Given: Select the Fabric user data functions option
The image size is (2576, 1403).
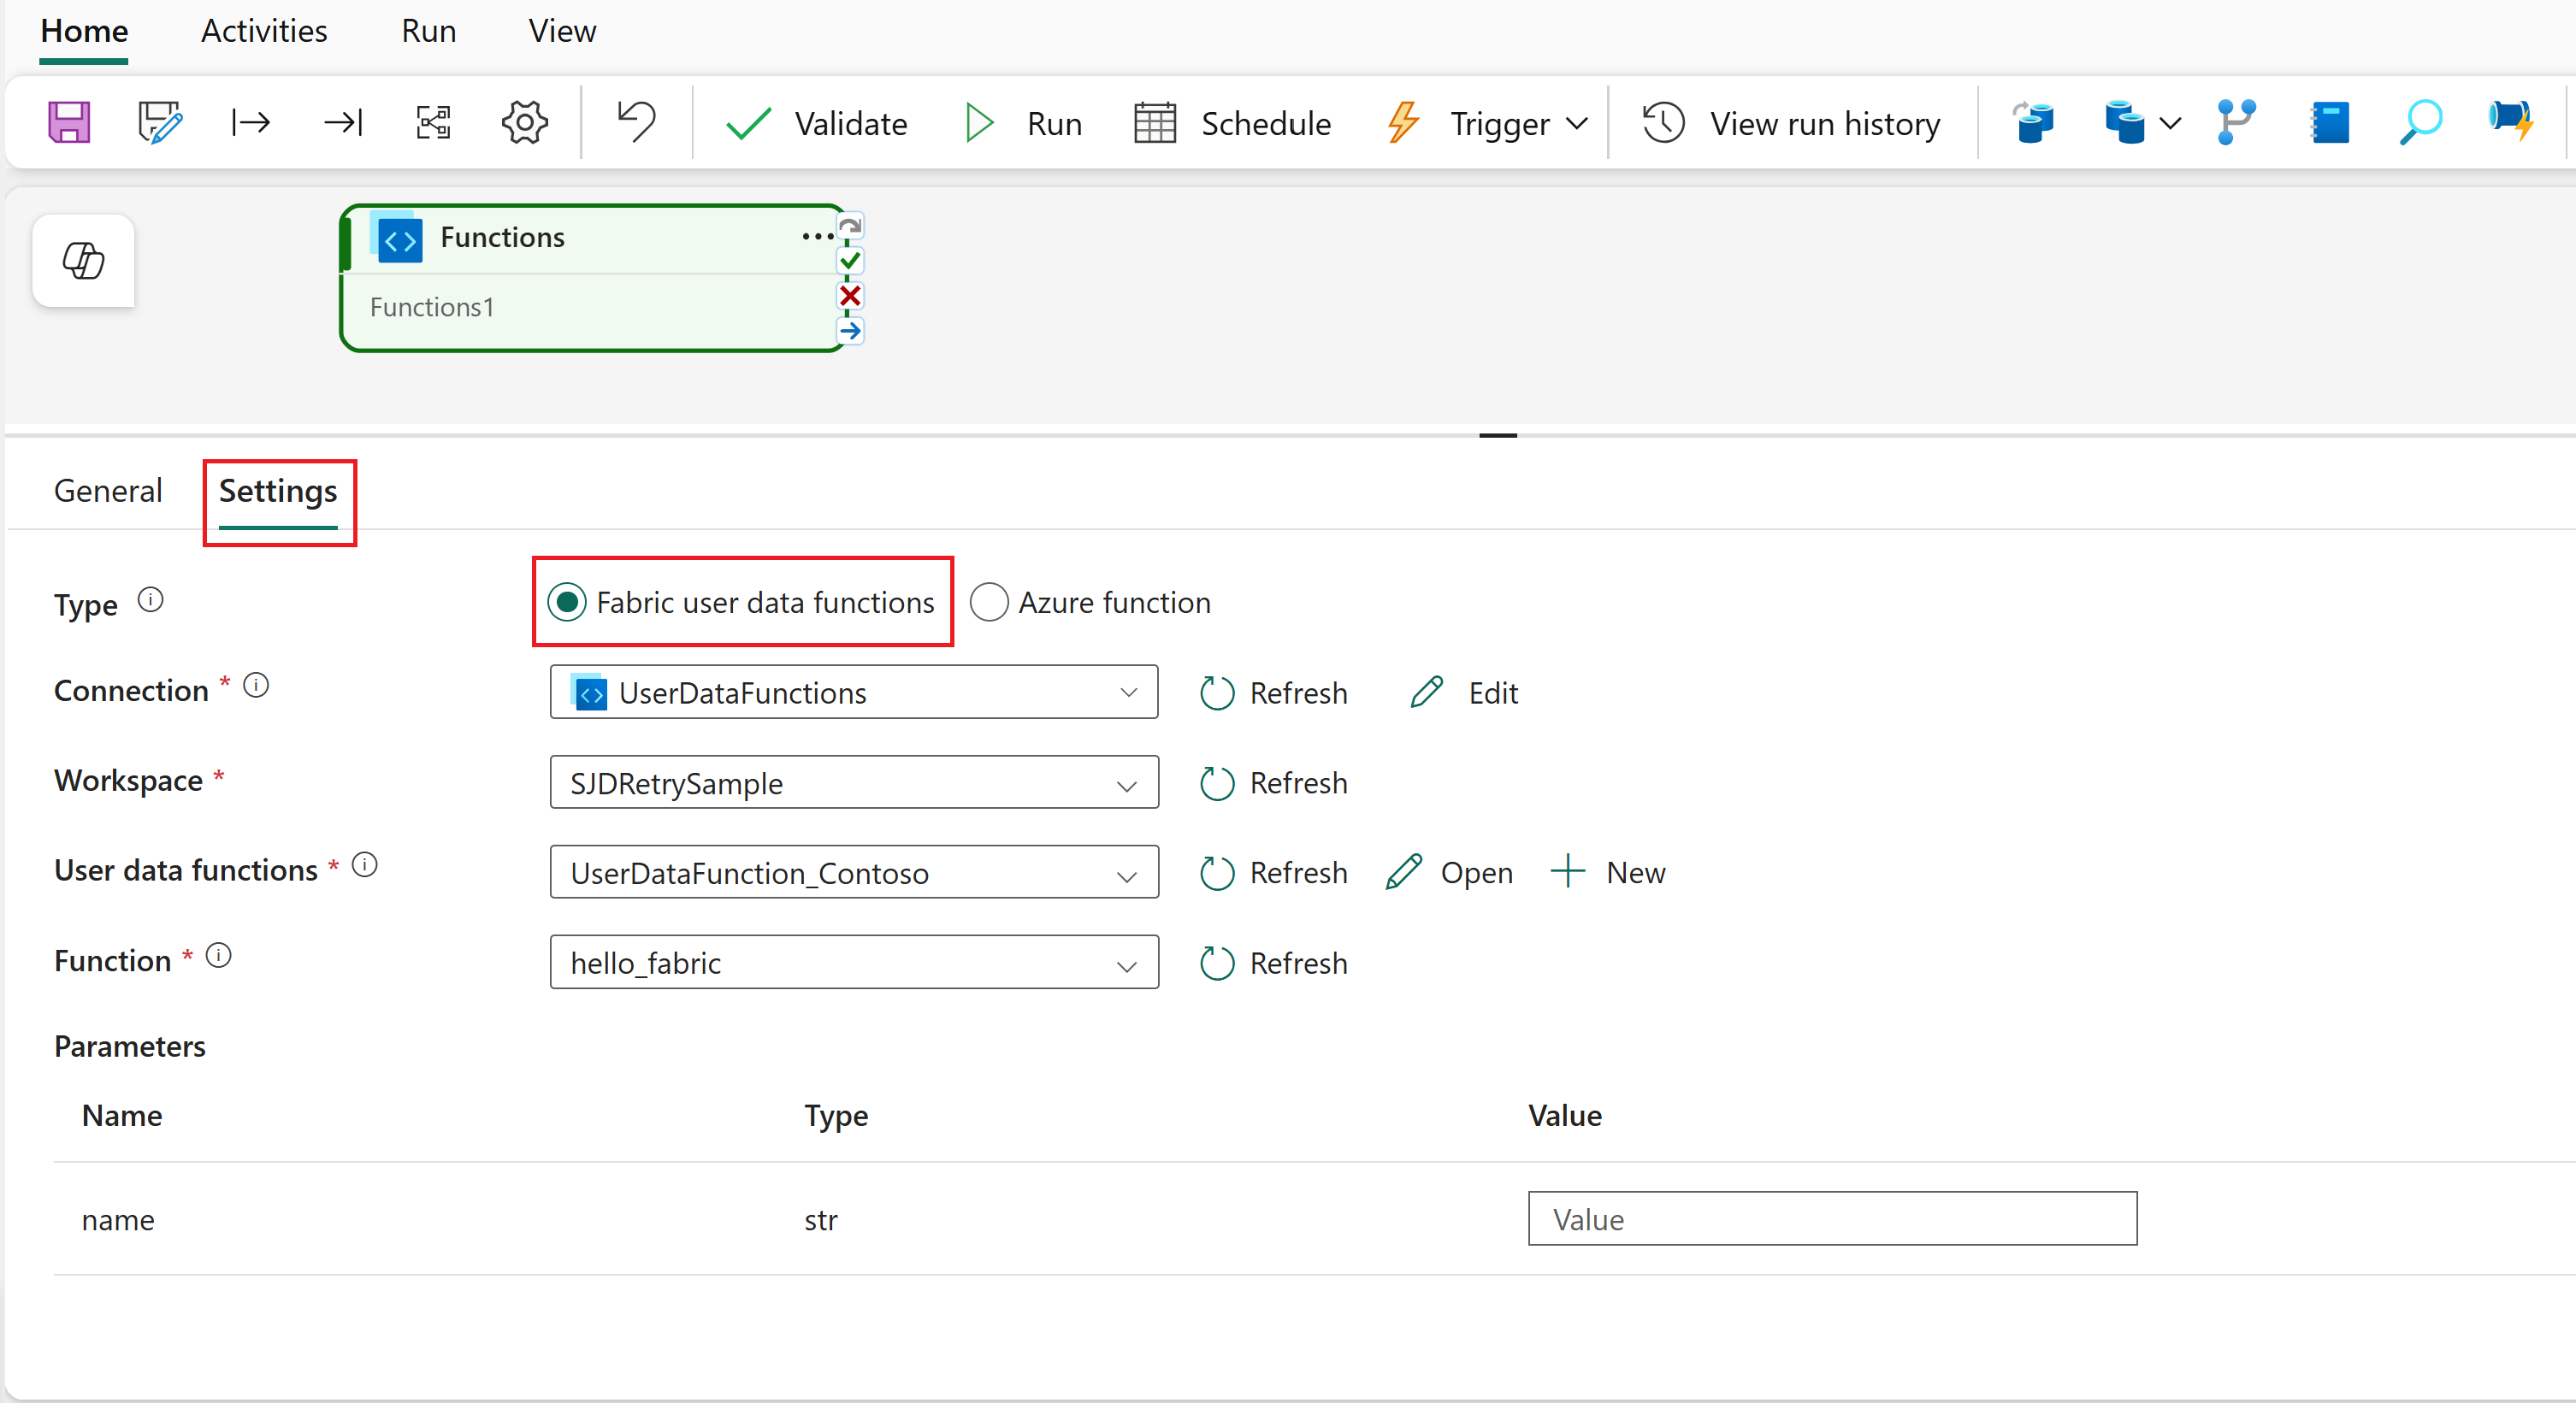Looking at the screenshot, I should pyautogui.click(x=568, y=602).
